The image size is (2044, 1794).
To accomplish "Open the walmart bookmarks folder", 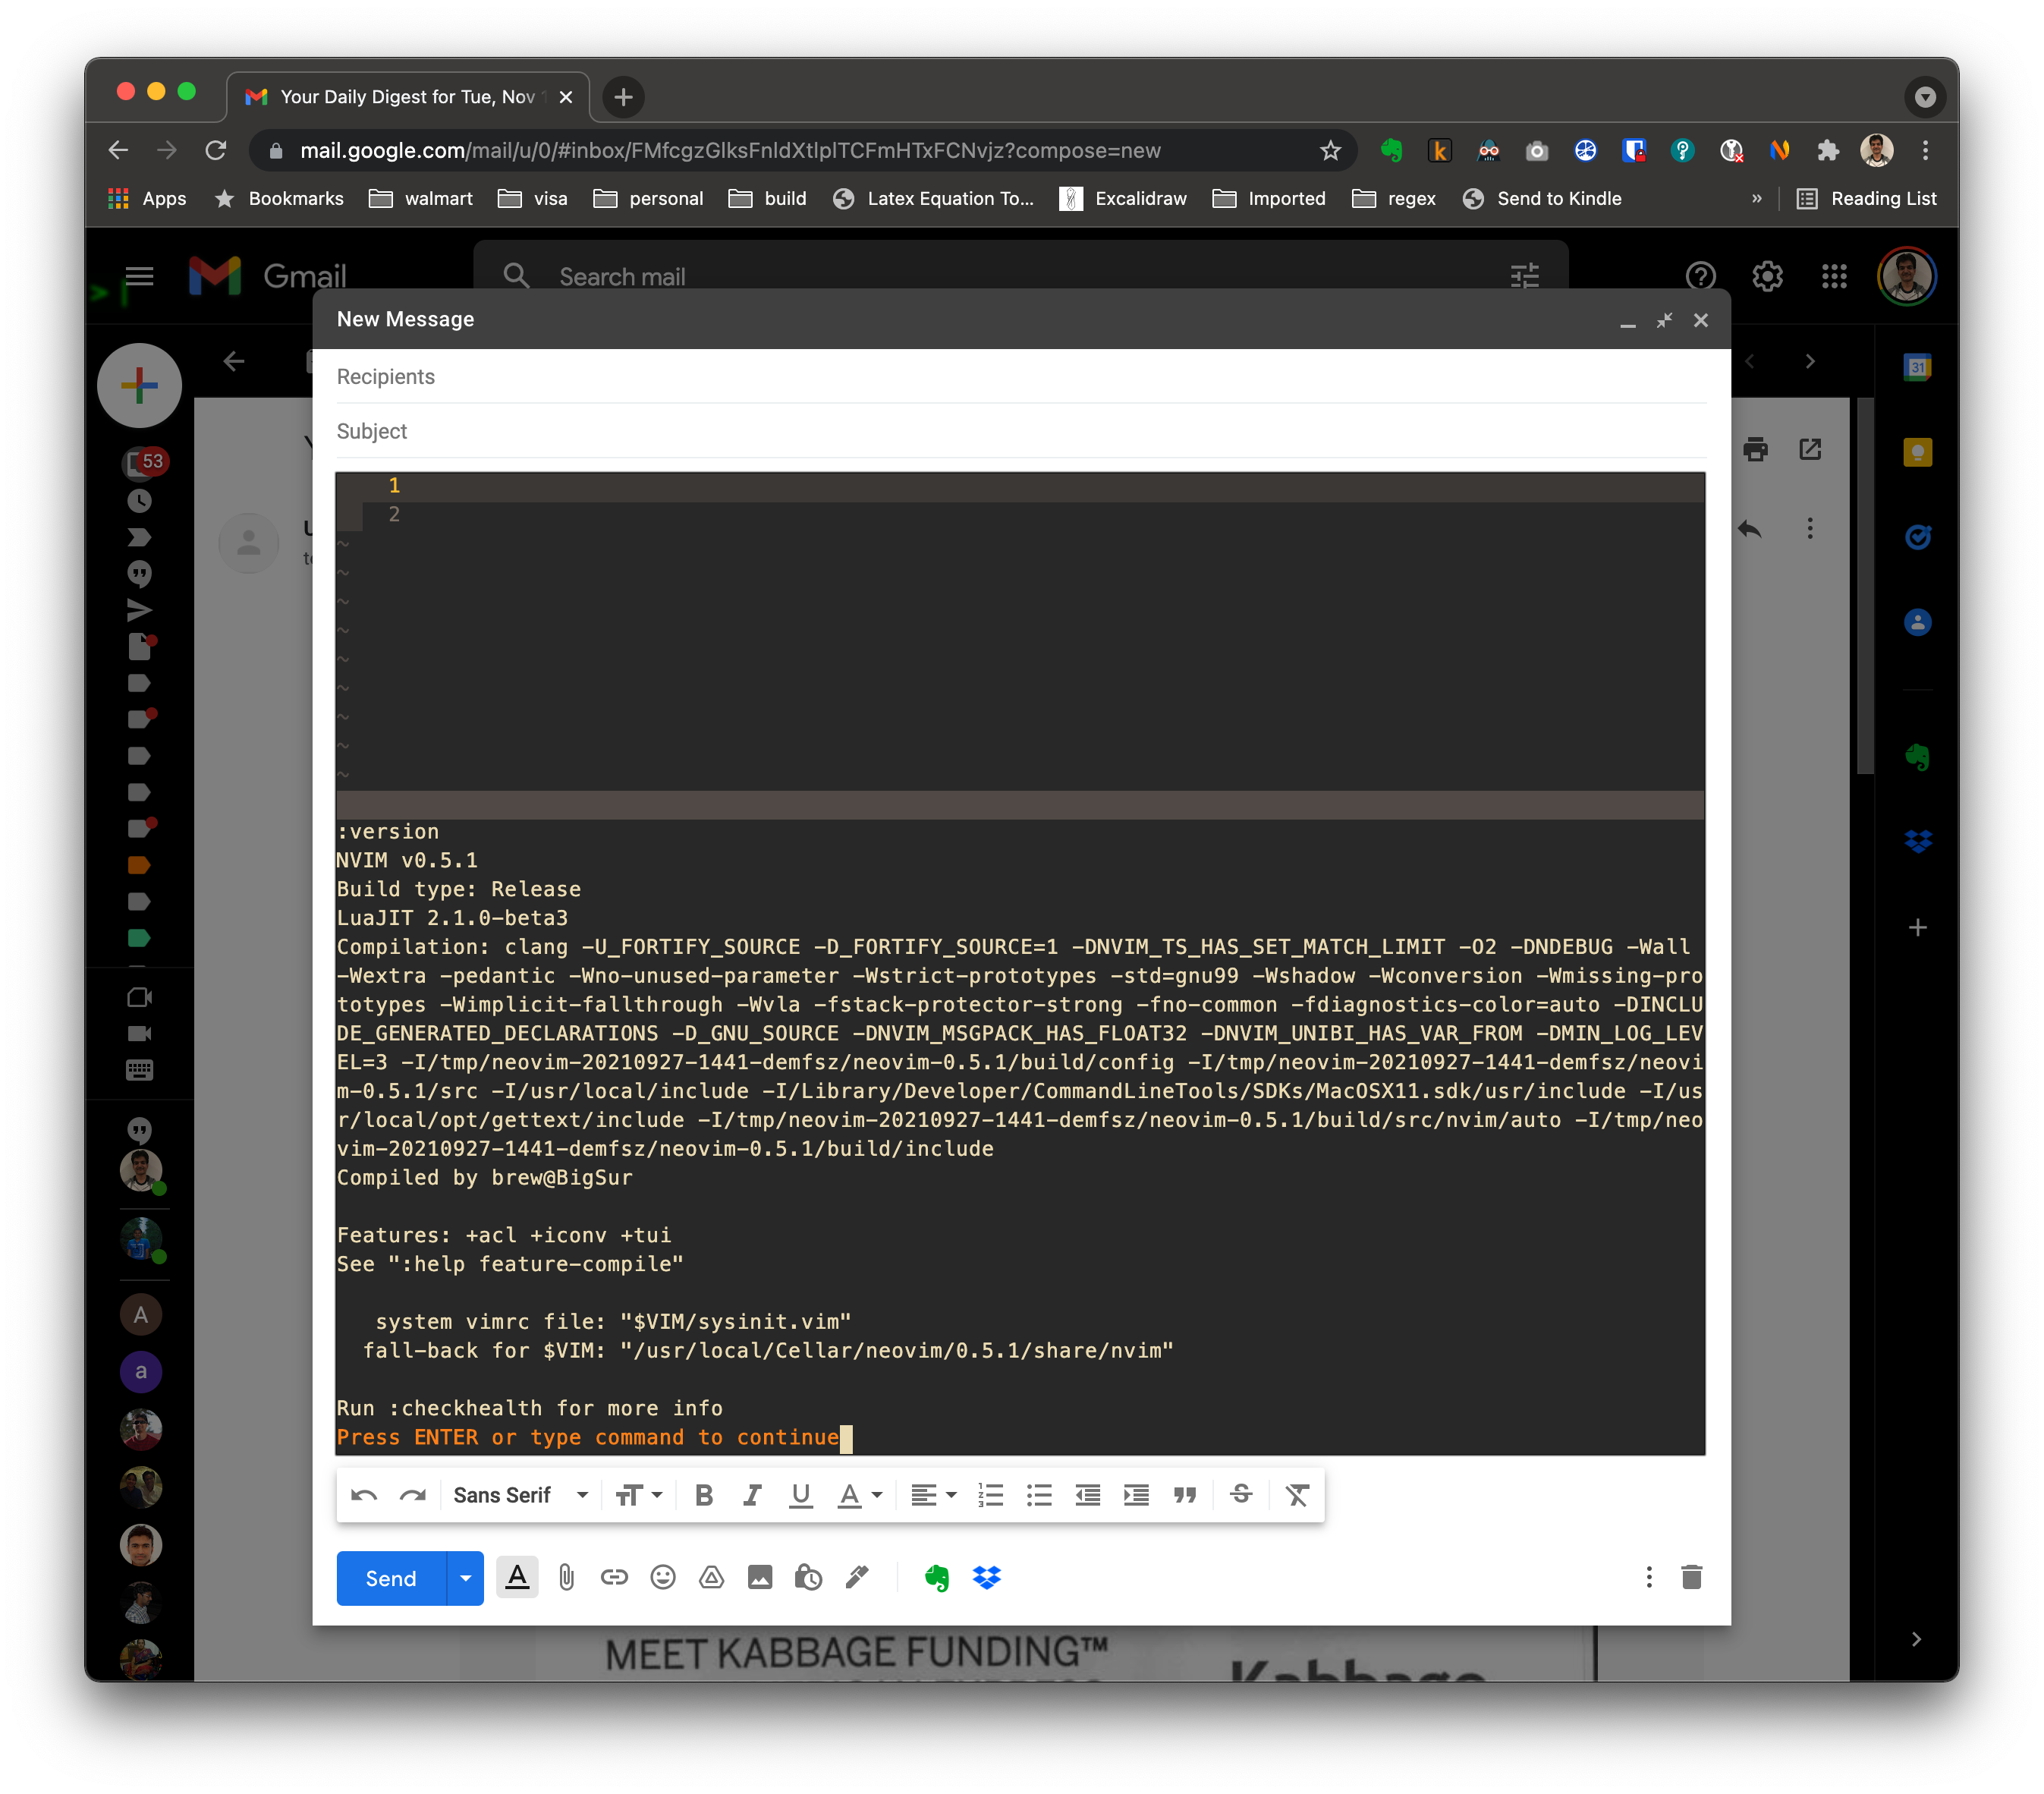I will pos(420,198).
